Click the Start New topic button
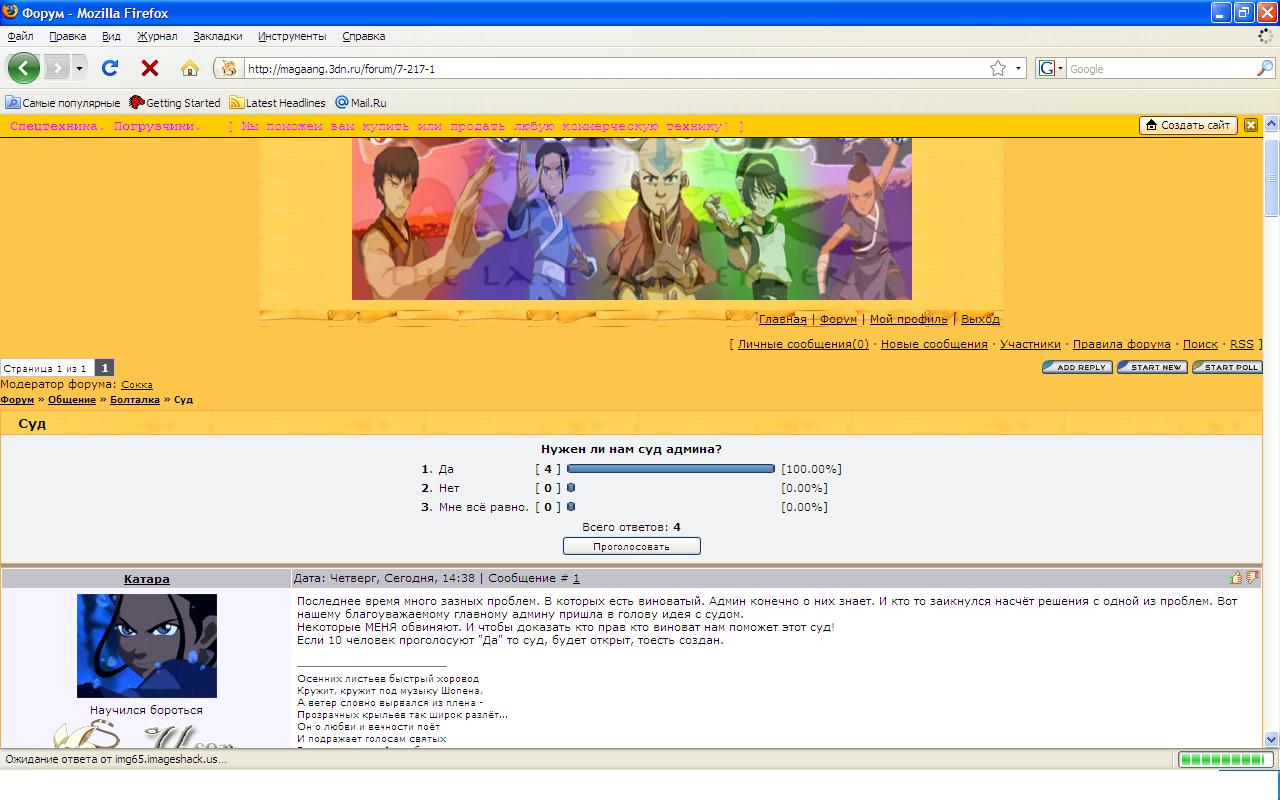1280x800 pixels. coord(1152,367)
